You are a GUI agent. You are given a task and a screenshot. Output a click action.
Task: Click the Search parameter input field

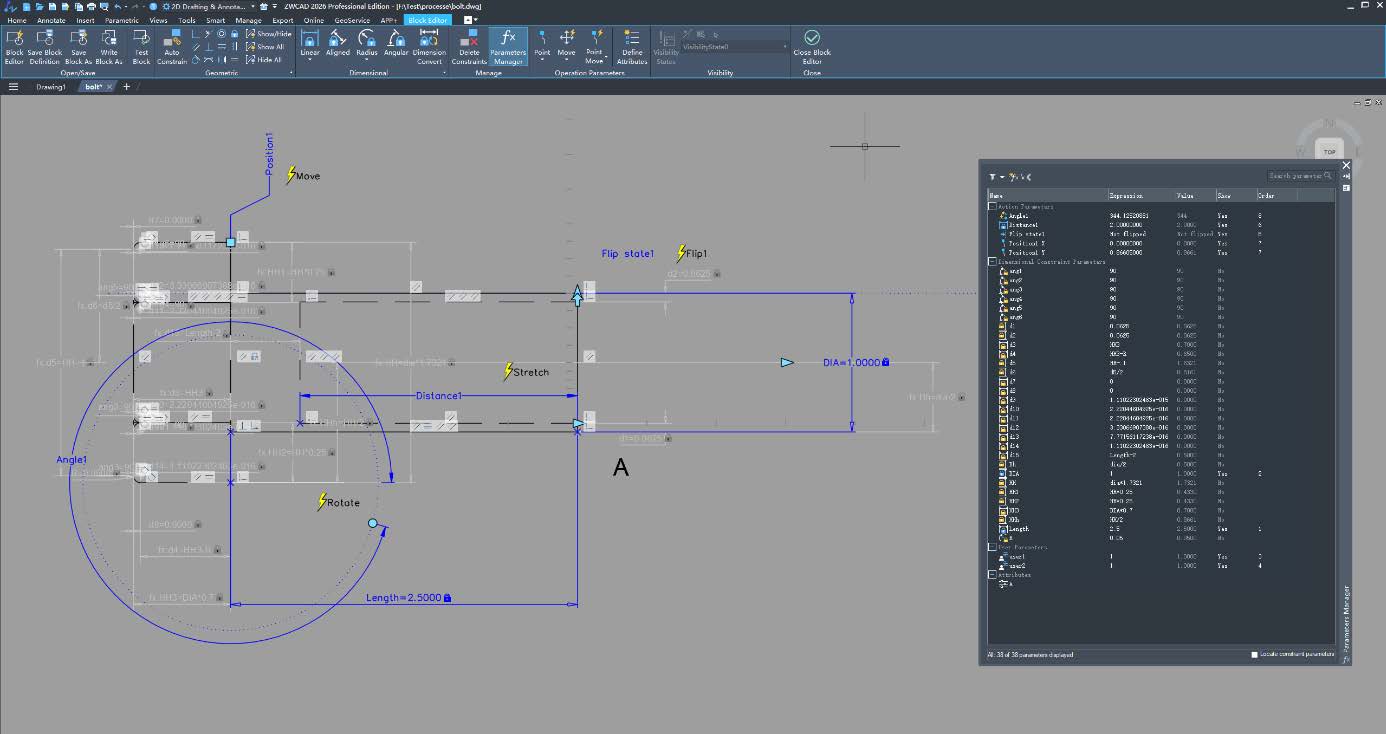pos(1297,176)
